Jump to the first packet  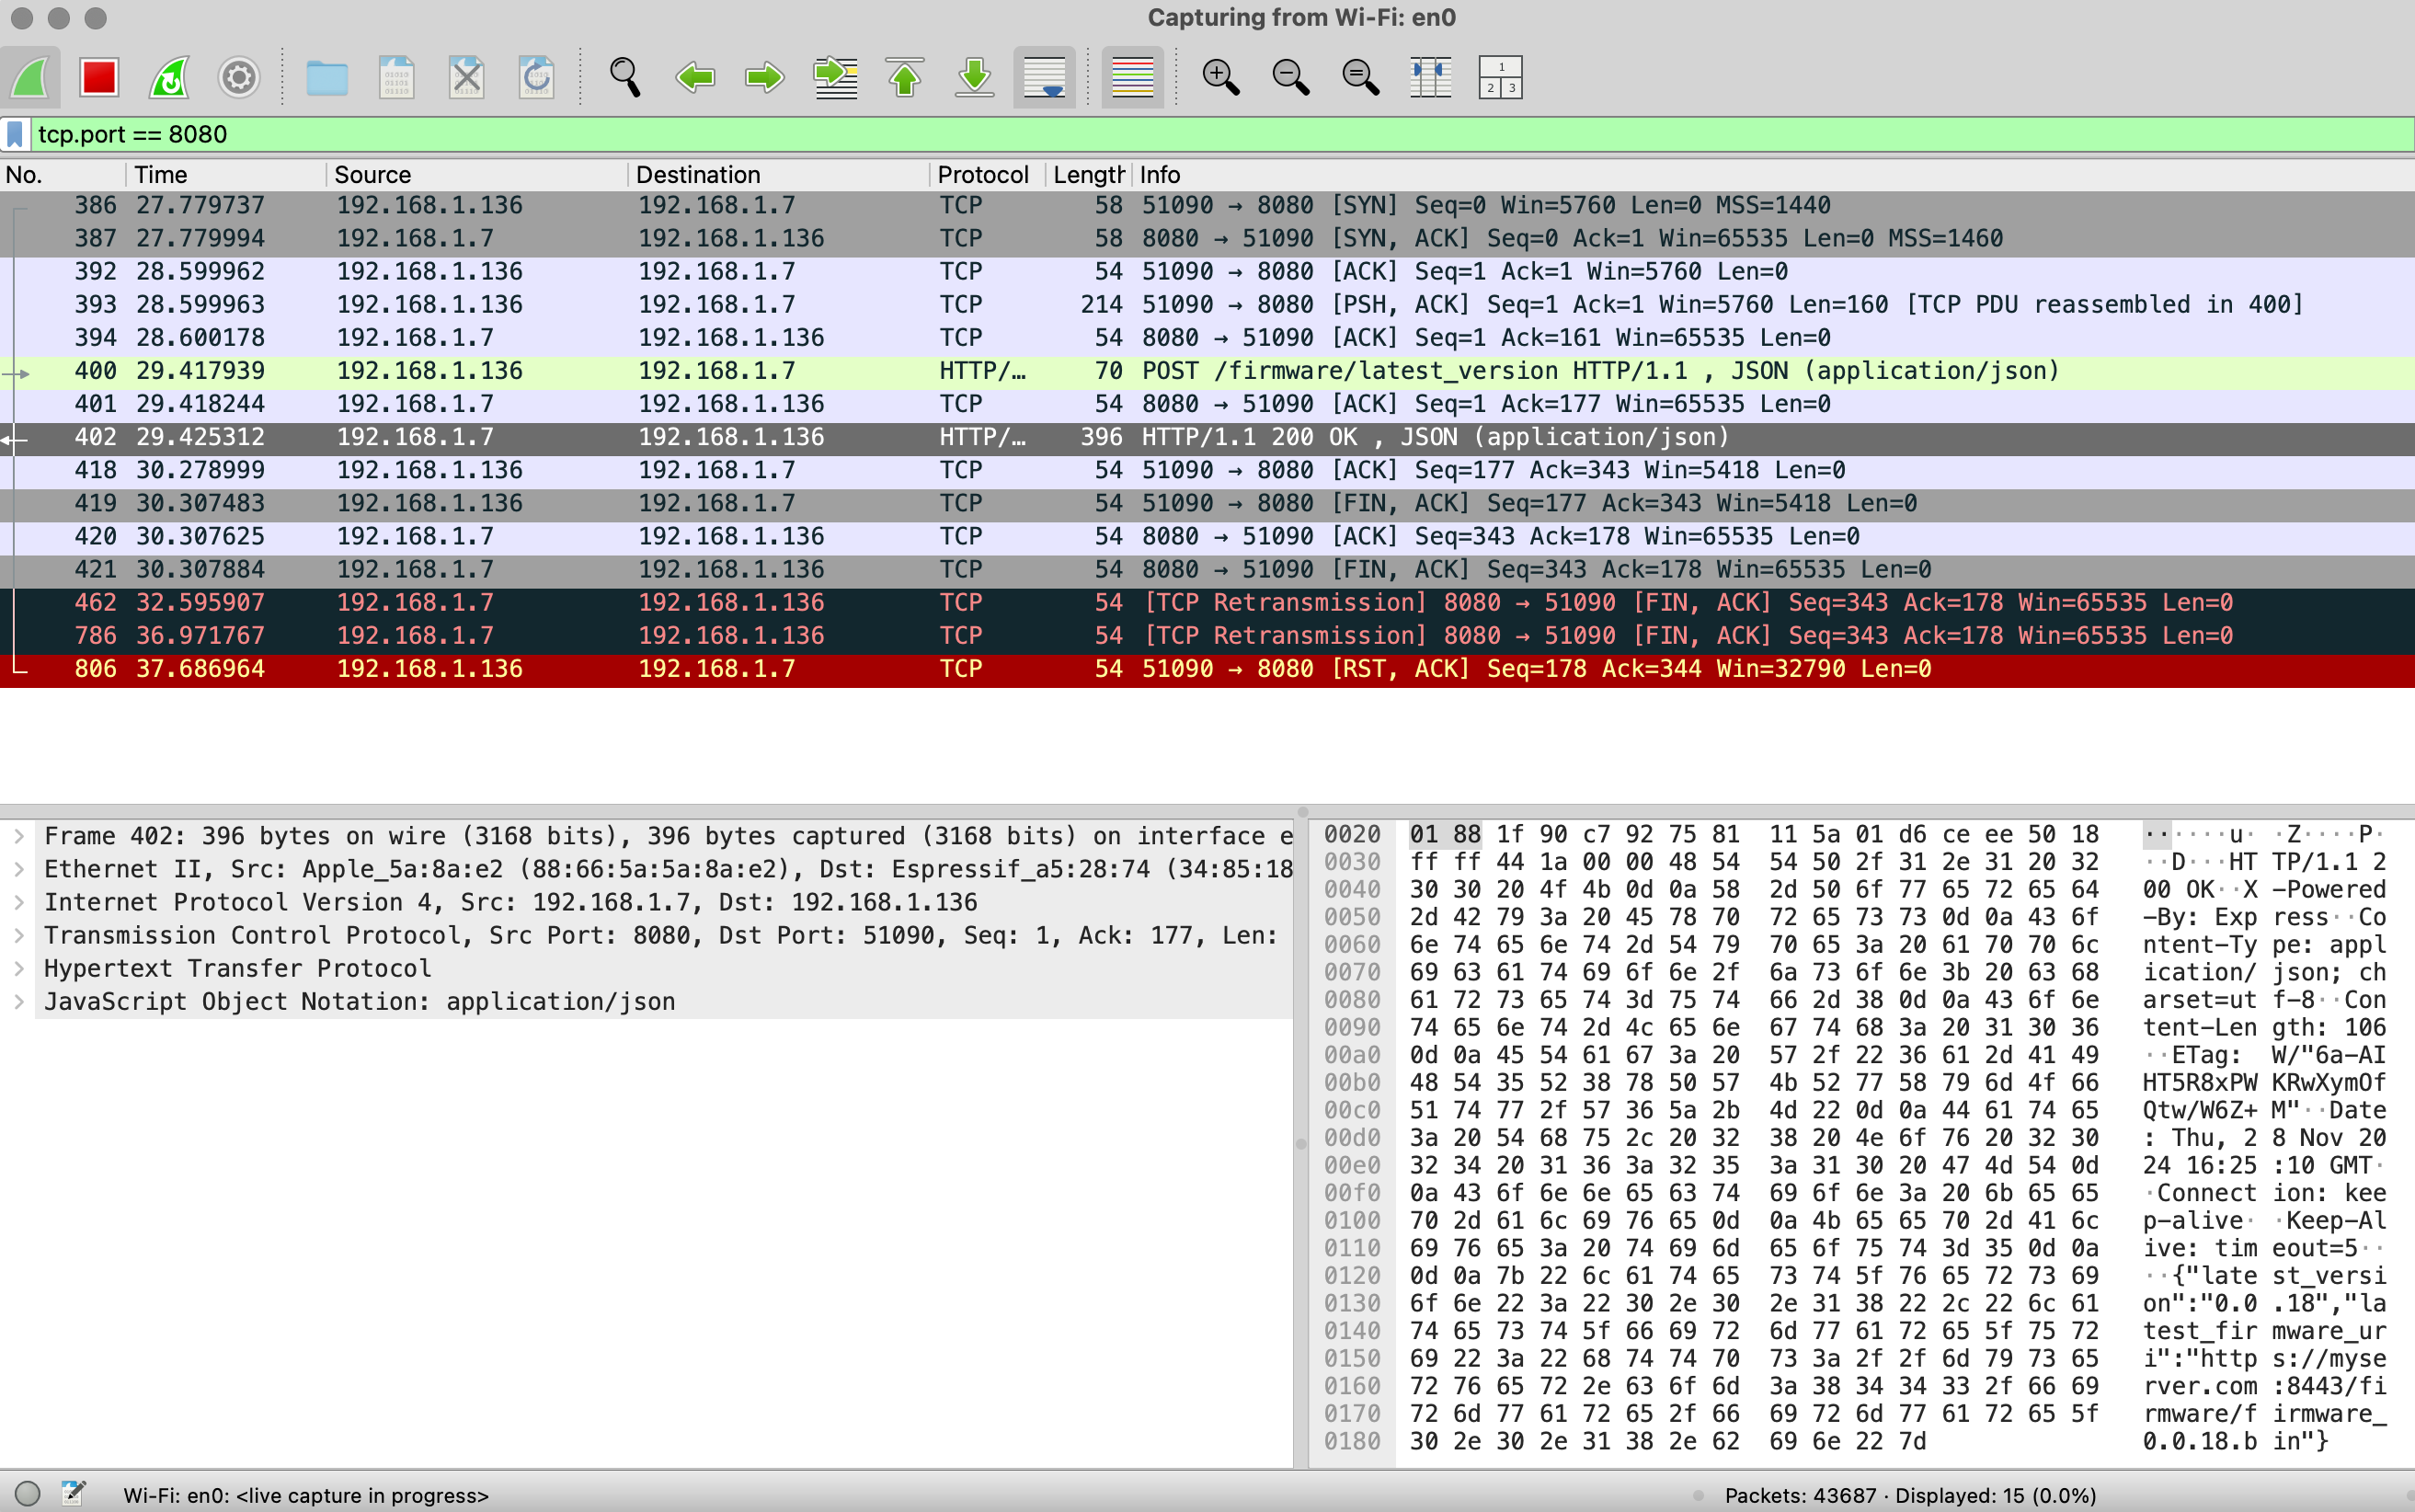(x=905, y=77)
